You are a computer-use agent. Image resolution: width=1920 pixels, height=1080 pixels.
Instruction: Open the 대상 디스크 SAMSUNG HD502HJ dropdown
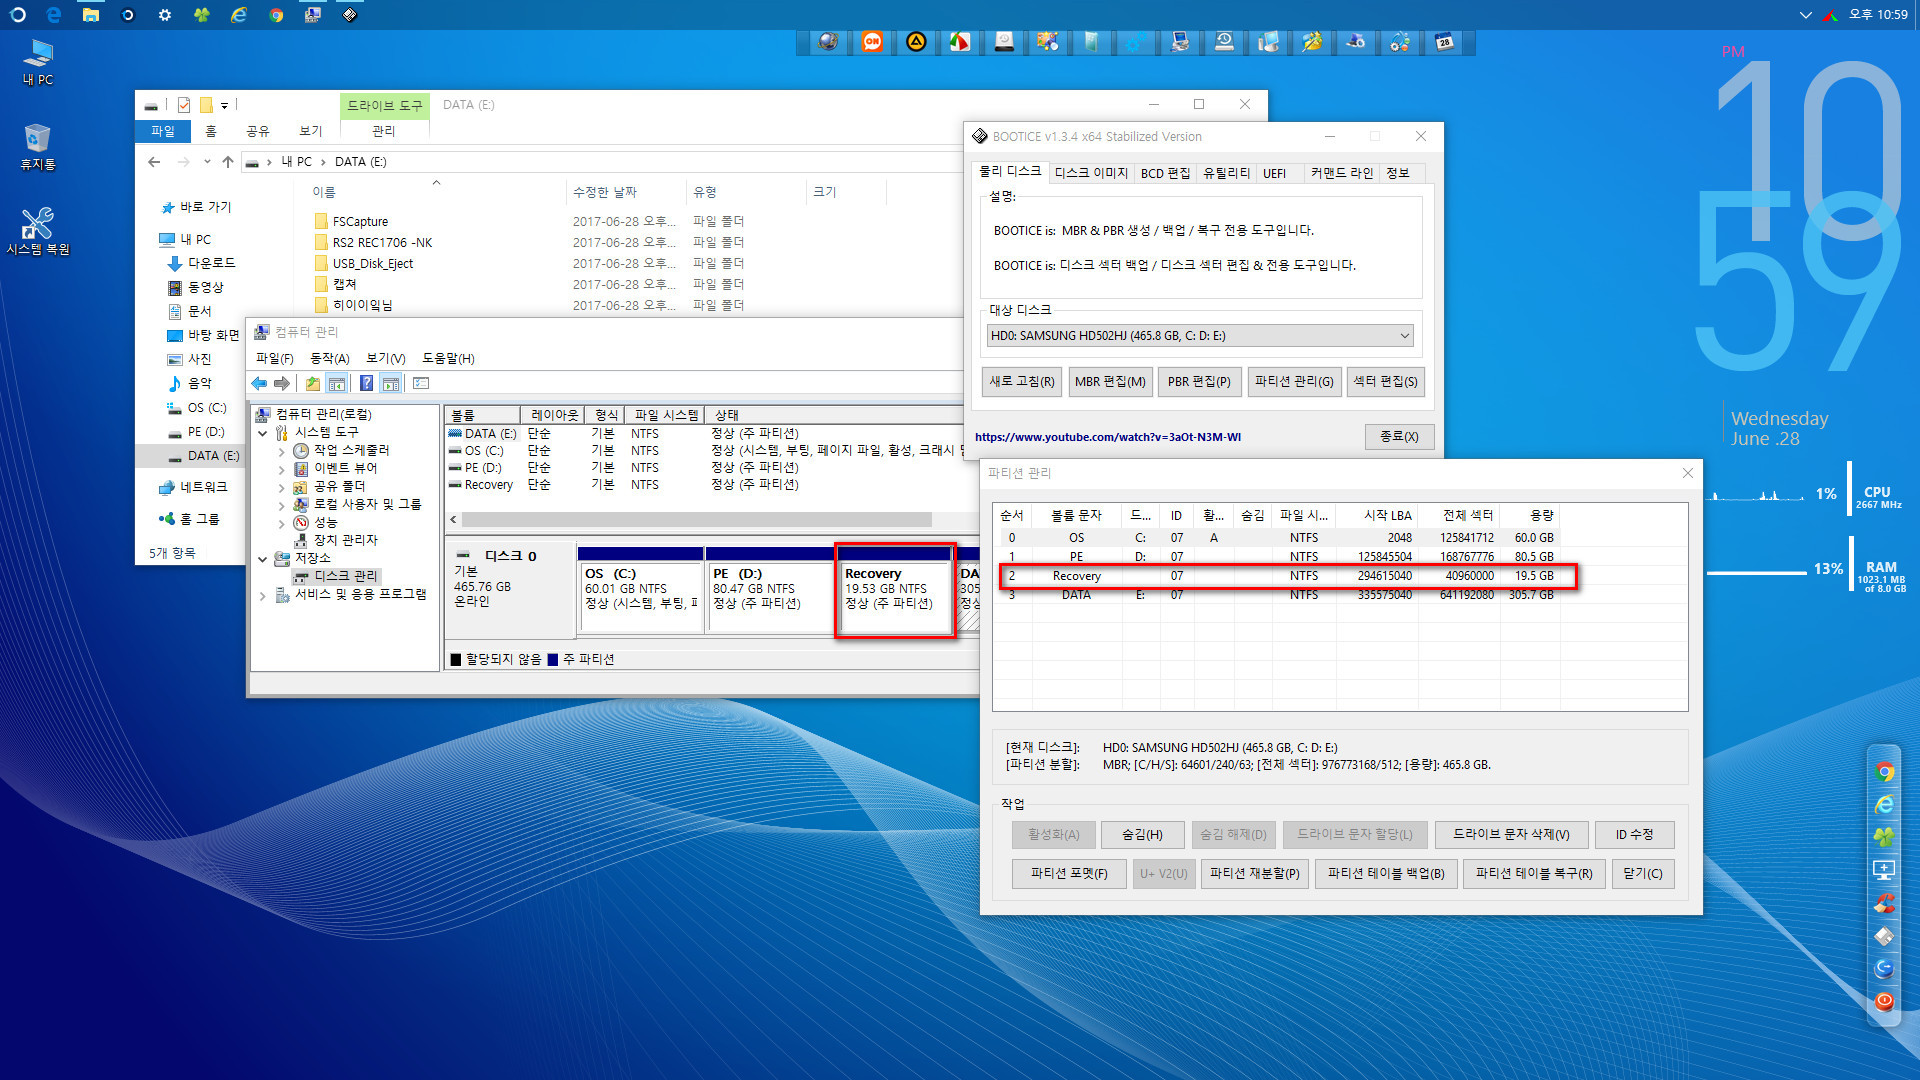[x=1200, y=336]
